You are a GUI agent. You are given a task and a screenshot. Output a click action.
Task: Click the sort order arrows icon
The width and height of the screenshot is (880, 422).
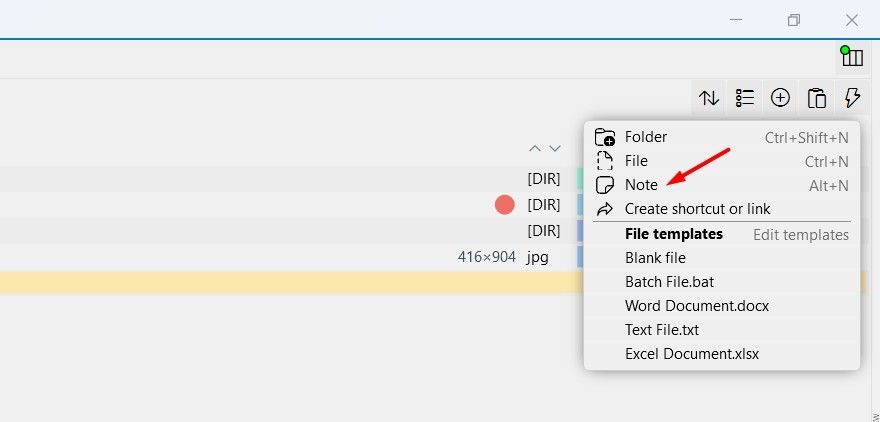tap(709, 98)
